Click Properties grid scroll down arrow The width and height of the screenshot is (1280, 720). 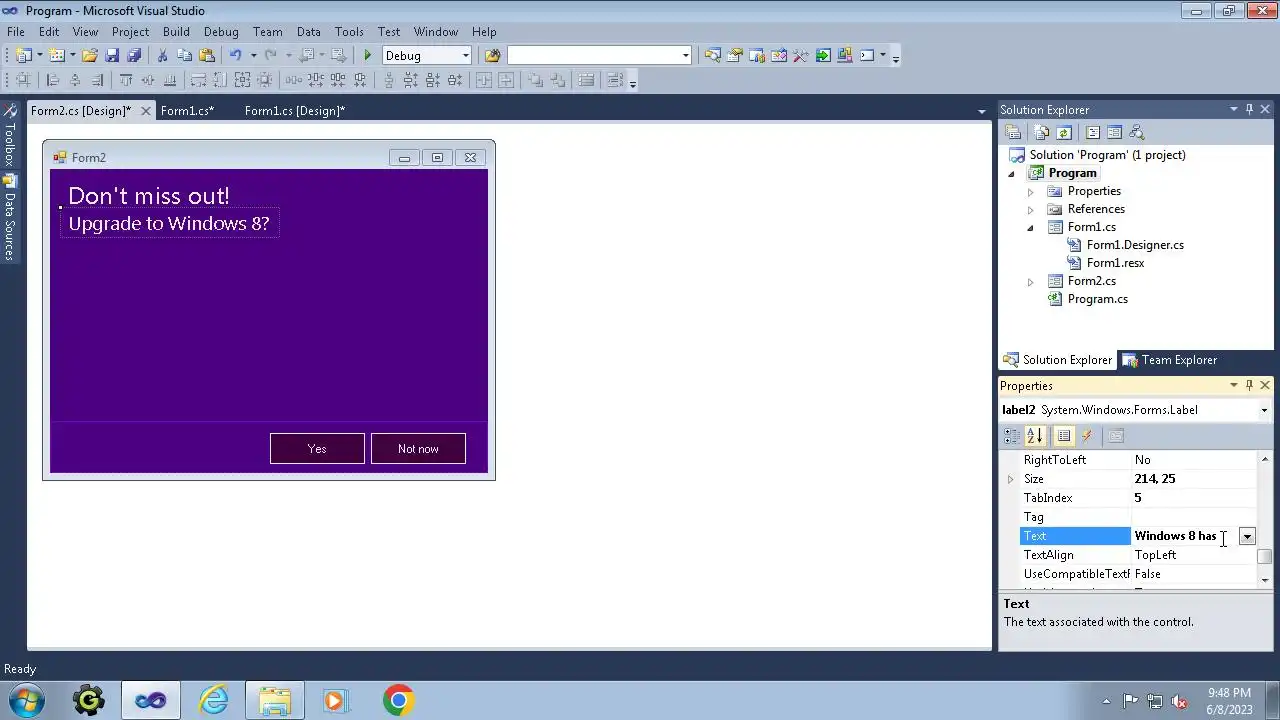coord(1265,580)
